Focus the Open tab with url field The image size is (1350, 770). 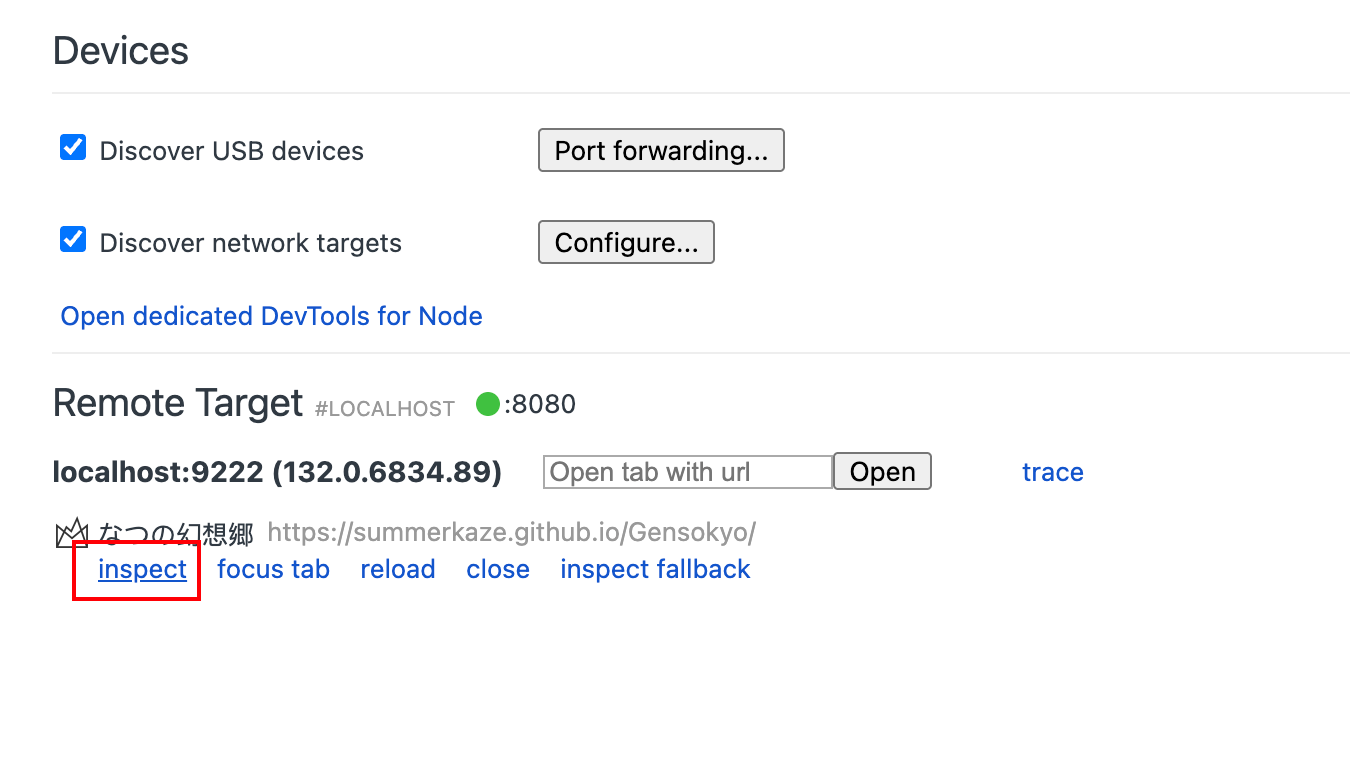tap(687, 472)
